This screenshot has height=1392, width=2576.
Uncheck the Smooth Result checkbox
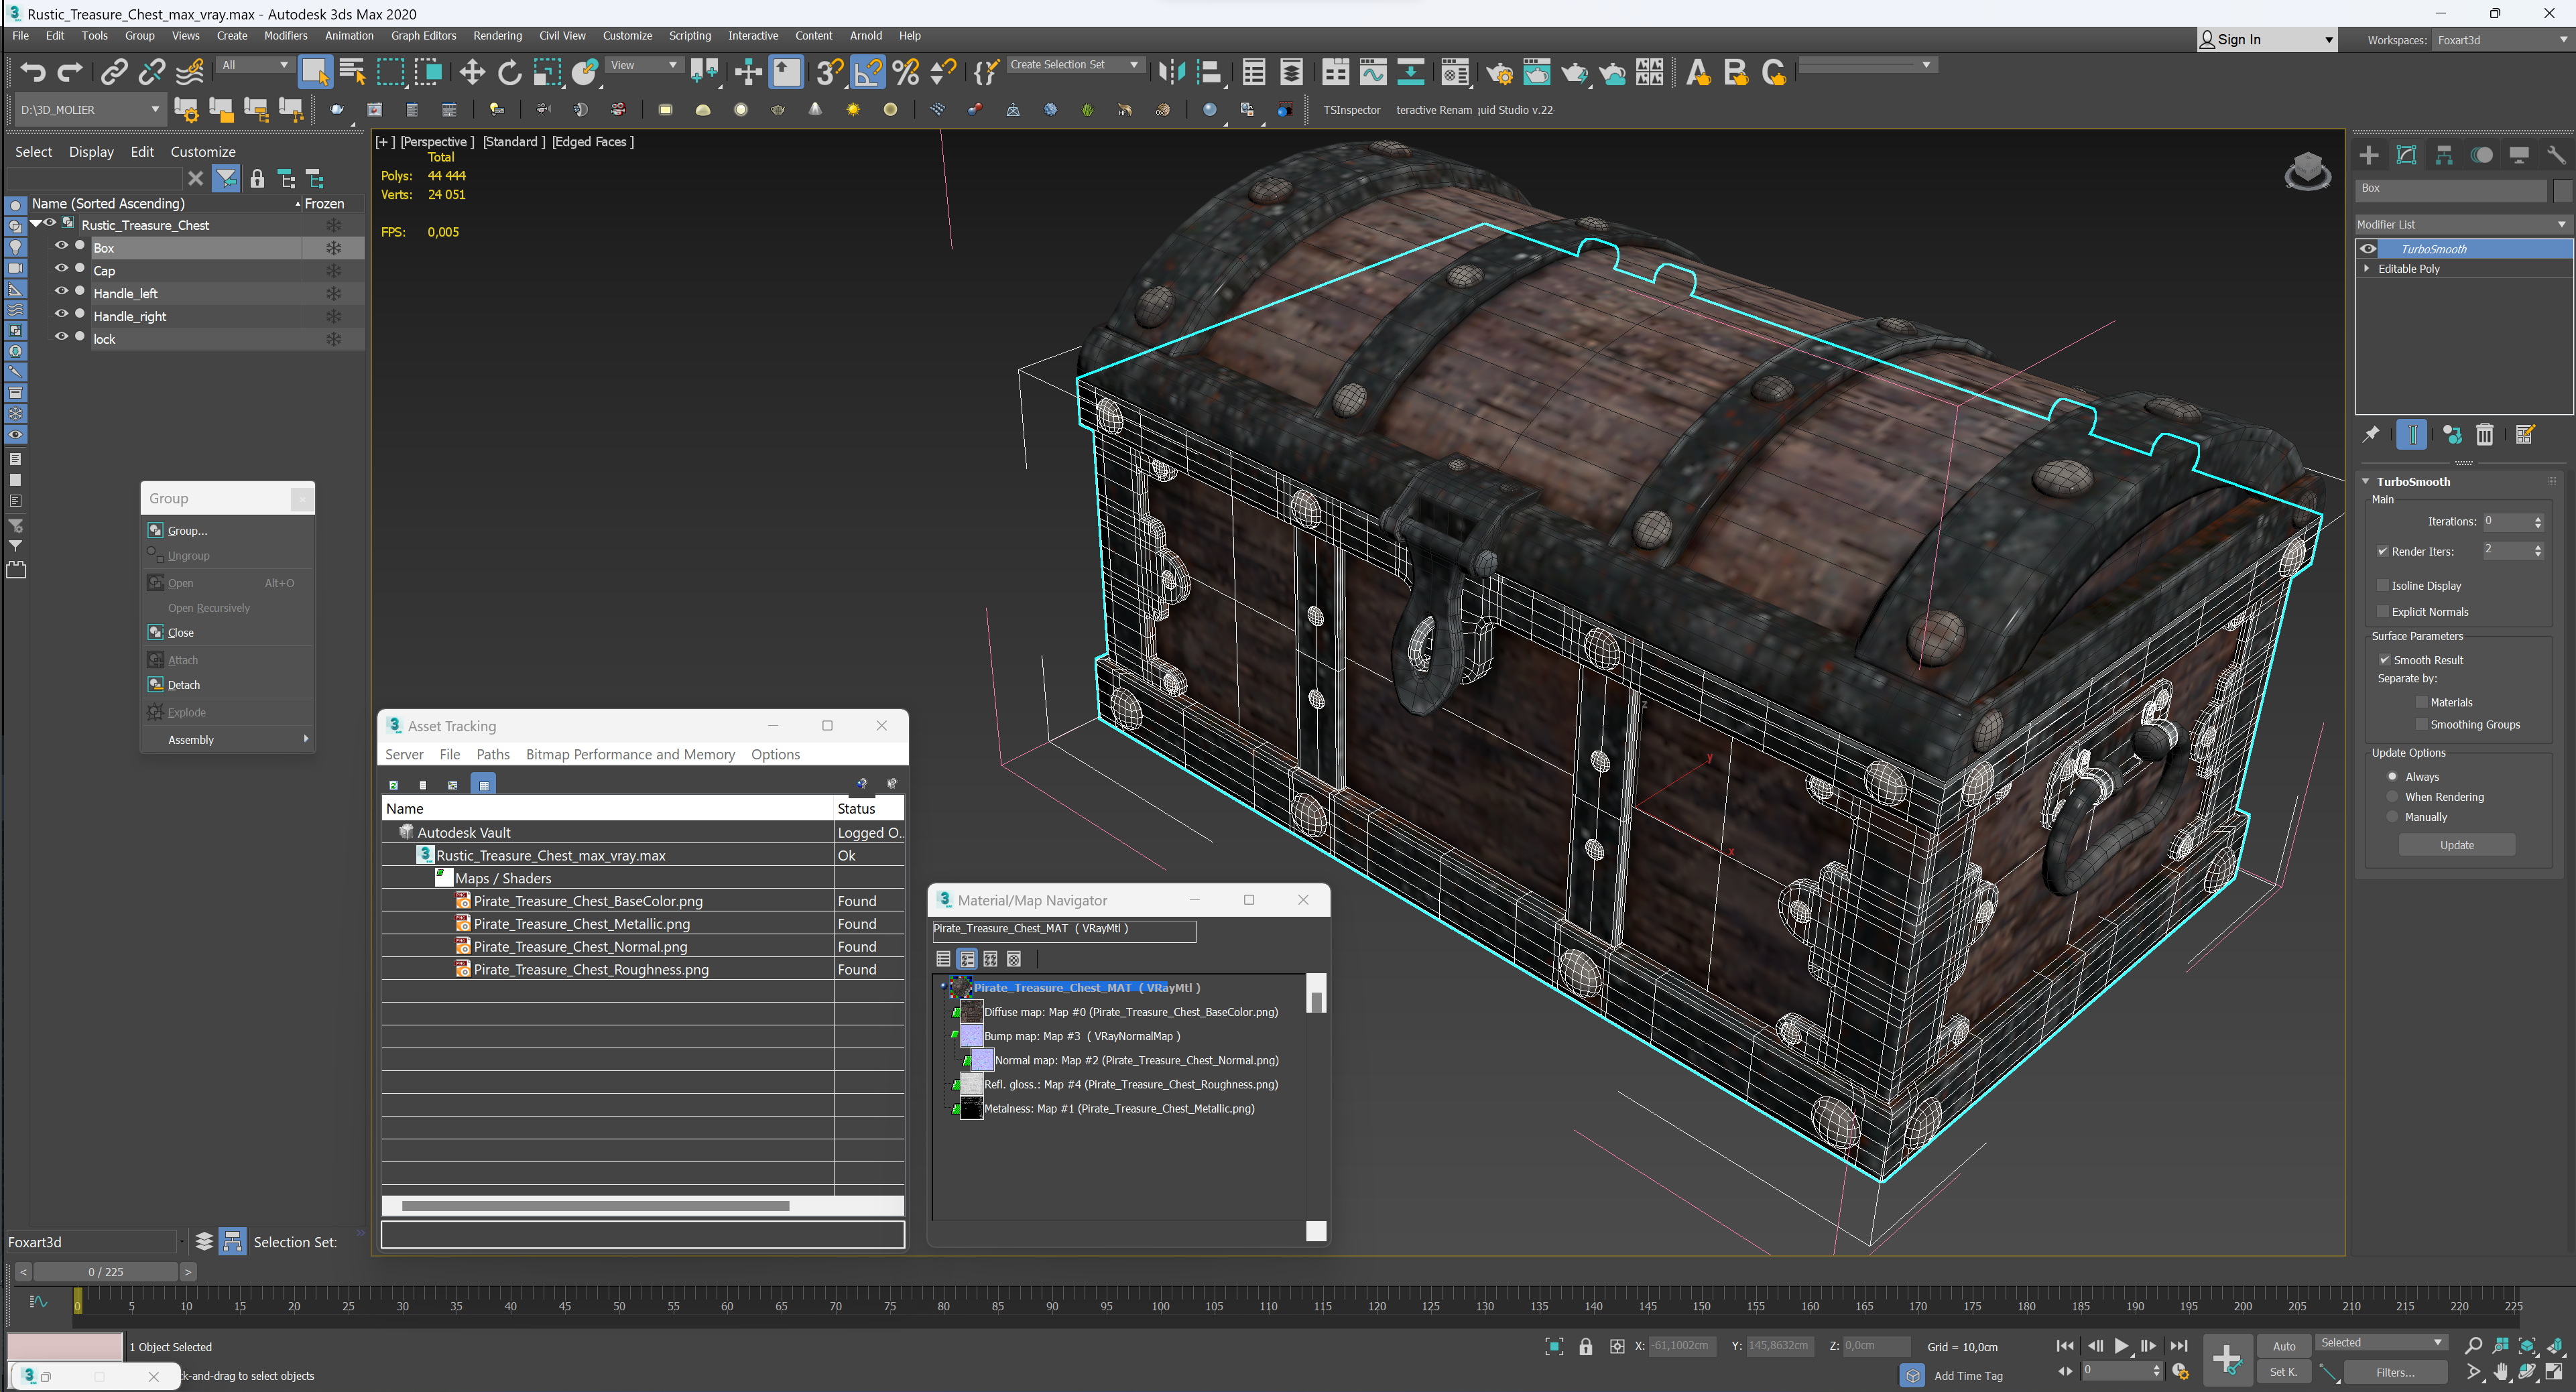(2384, 660)
